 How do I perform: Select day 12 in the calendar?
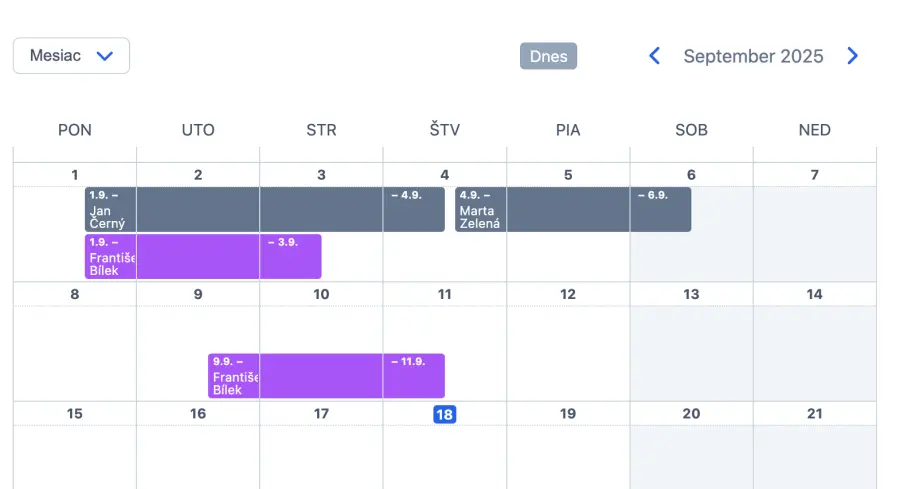568,294
